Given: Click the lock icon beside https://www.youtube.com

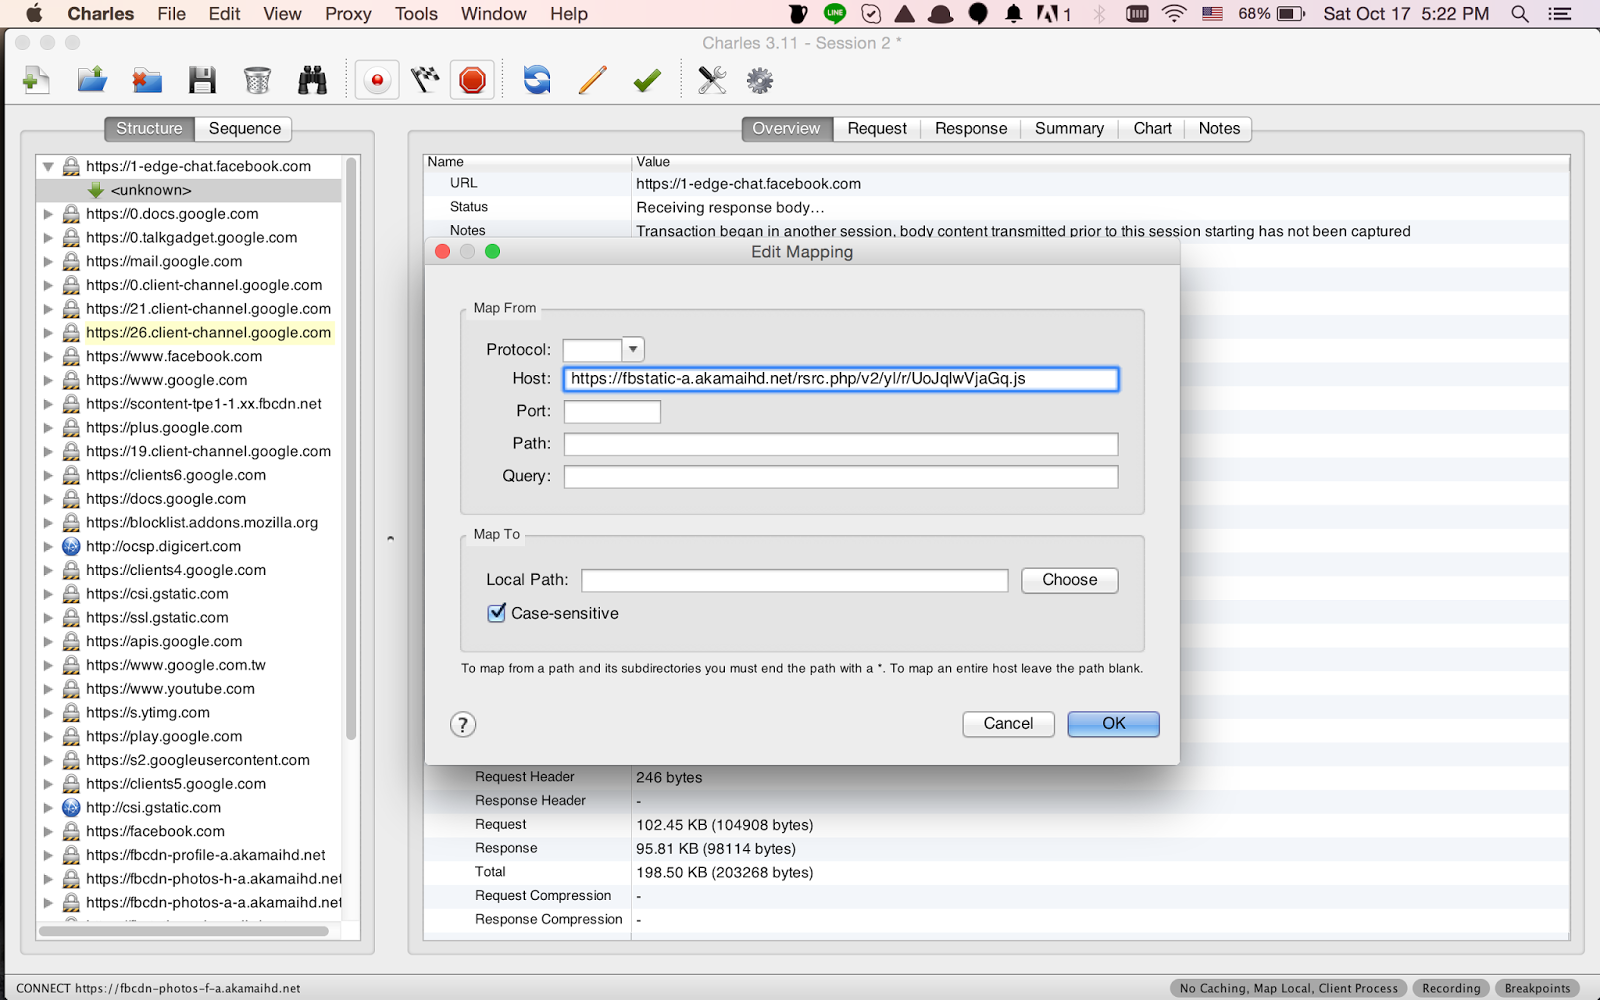Looking at the screenshot, I should pyautogui.click(x=71, y=689).
